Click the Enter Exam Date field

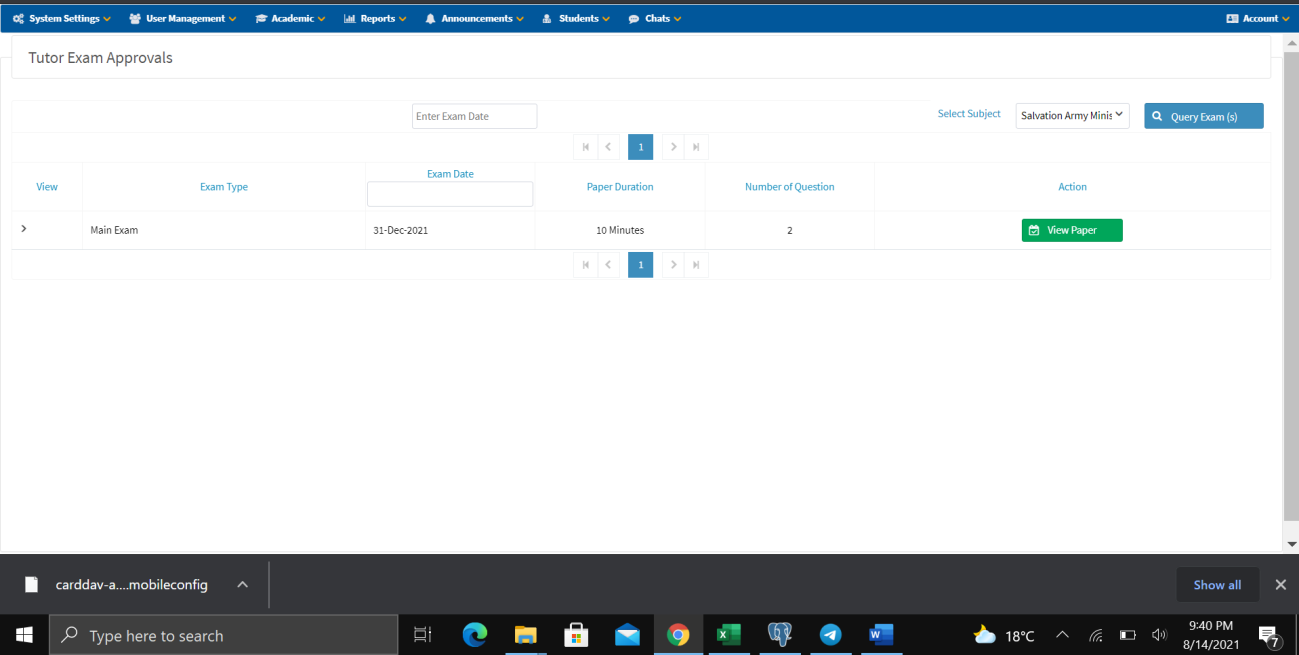pyautogui.click(x=474, y=116)
